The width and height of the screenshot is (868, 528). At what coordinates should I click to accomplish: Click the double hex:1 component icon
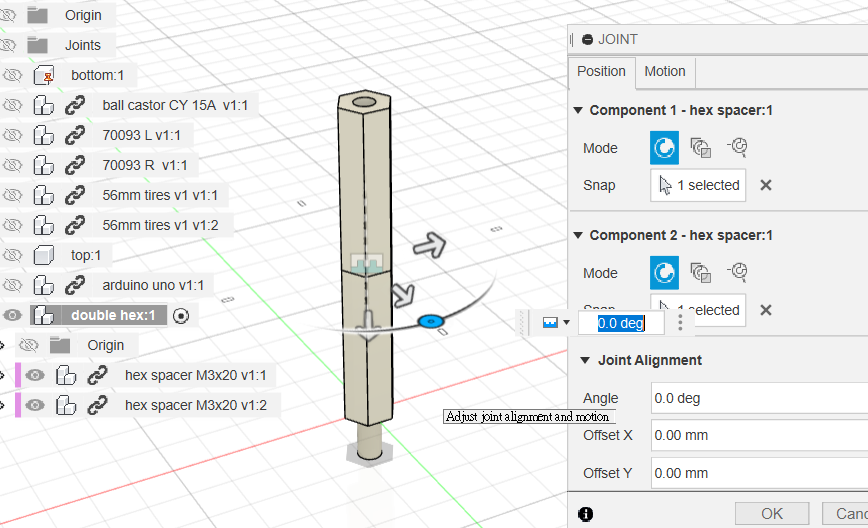click(x=44, y=315)
